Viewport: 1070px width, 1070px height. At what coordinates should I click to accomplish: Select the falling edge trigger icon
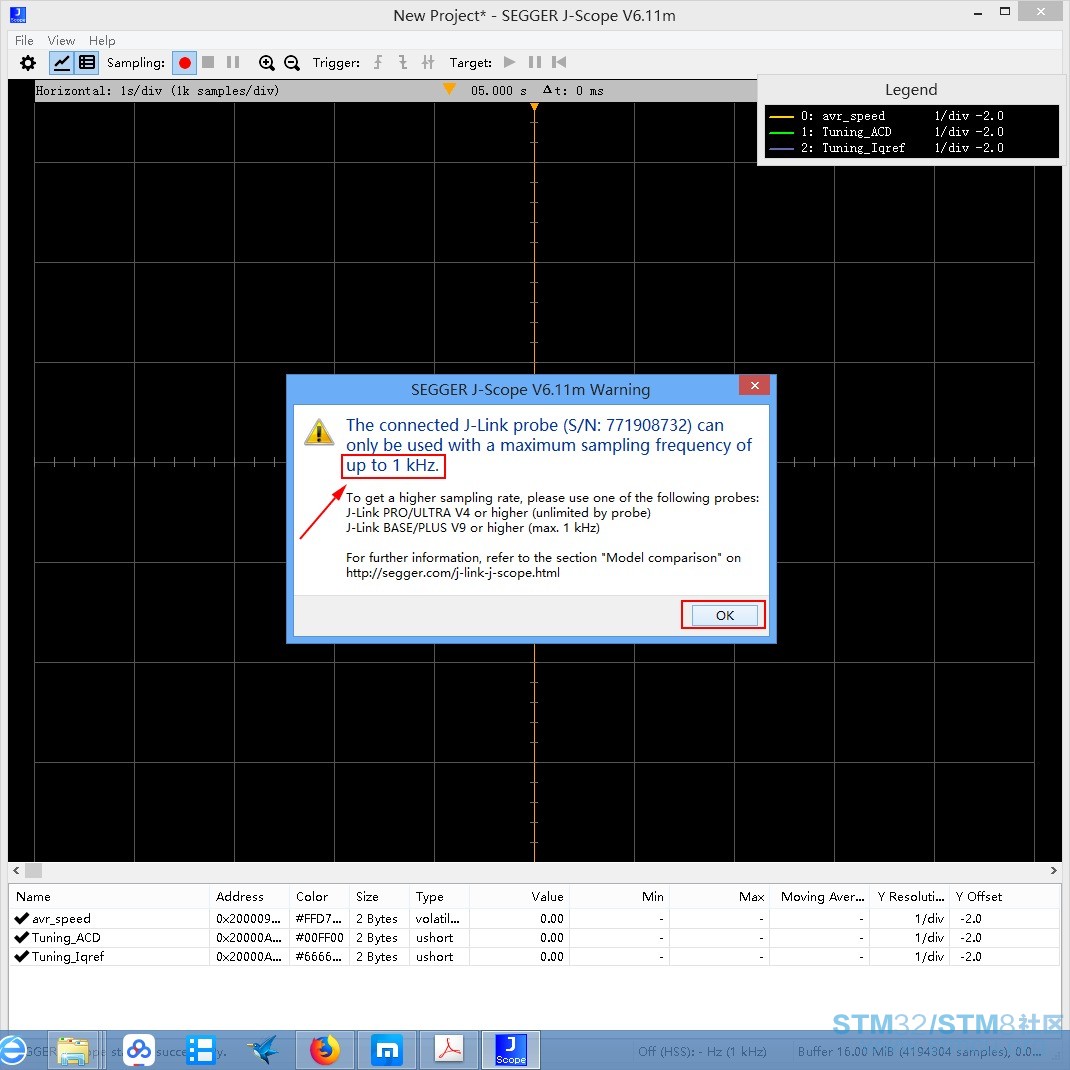[x=403, y=63]
